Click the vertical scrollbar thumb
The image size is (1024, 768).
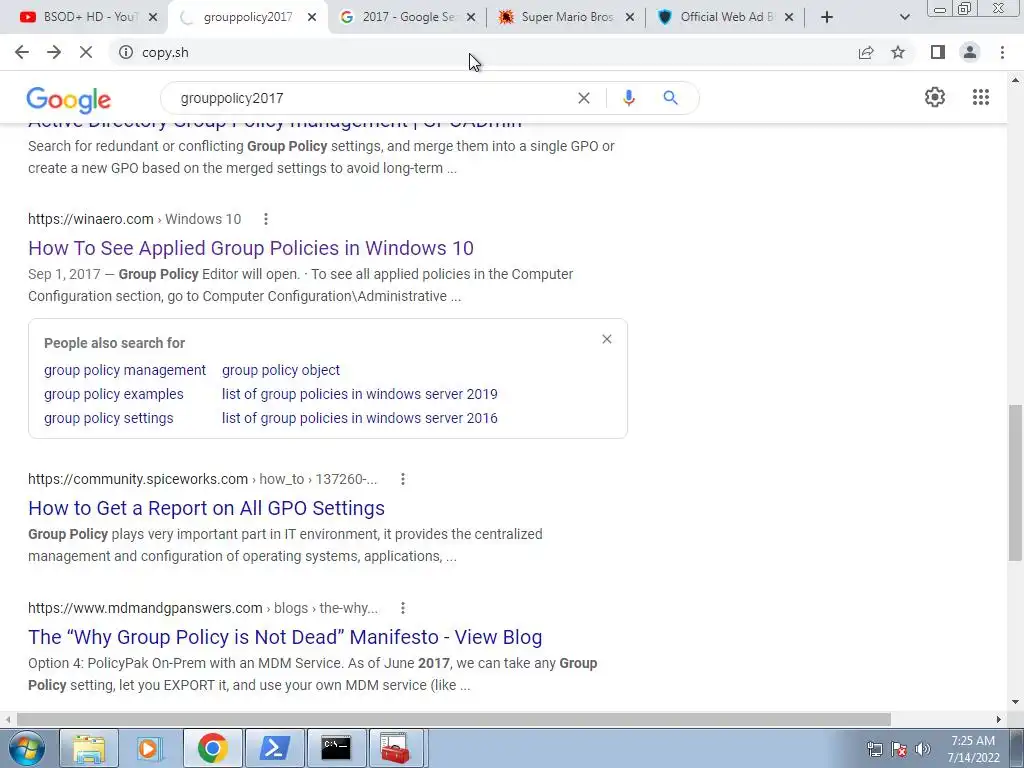tap(1016, 483)
